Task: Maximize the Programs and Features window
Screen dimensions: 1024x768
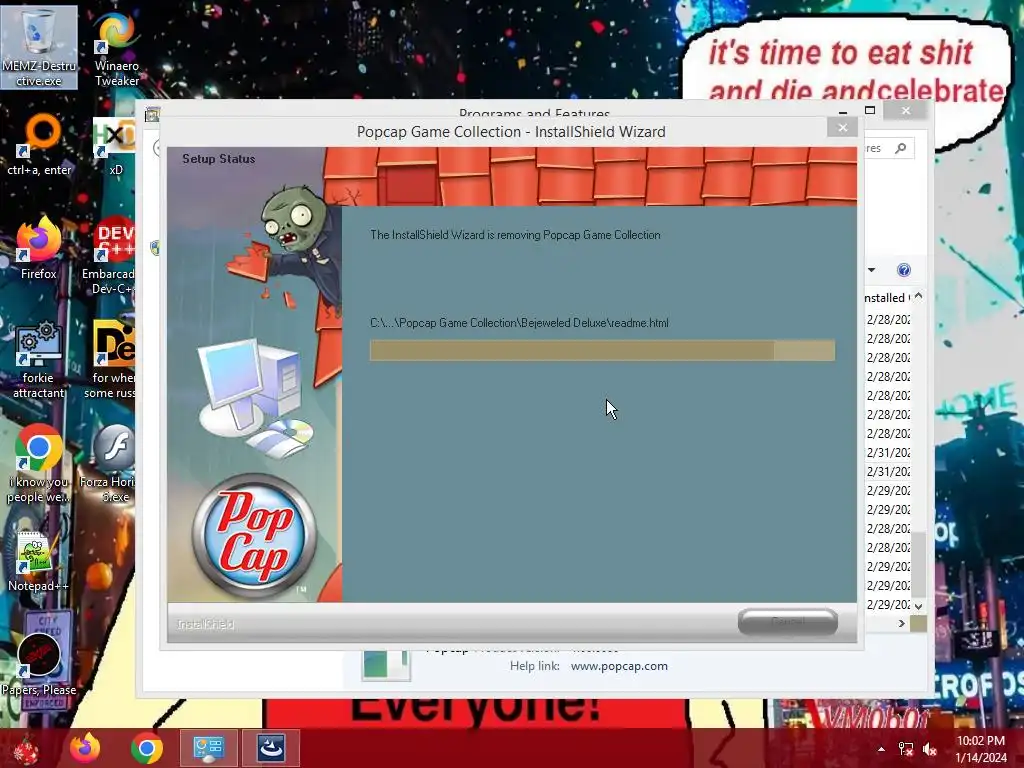Action: tap(870, 110)
